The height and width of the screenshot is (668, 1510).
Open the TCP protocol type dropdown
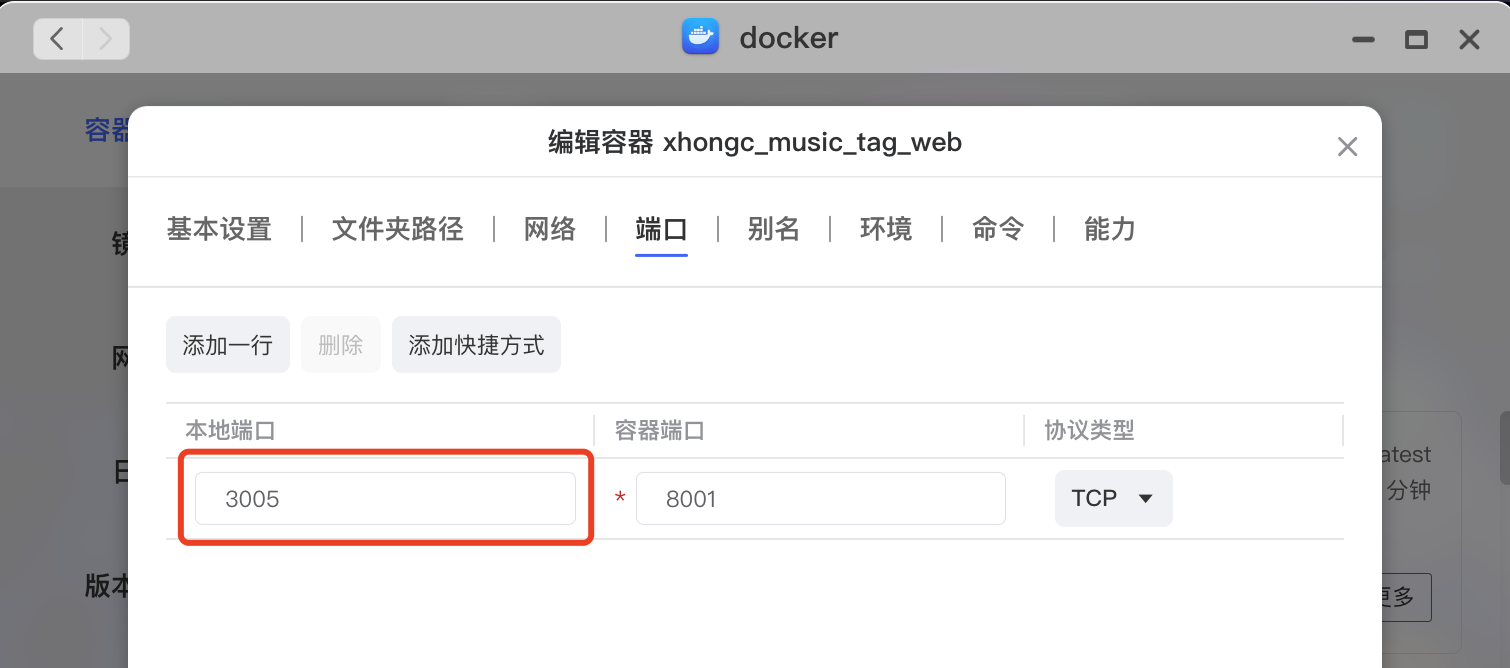click(1113, 498)
